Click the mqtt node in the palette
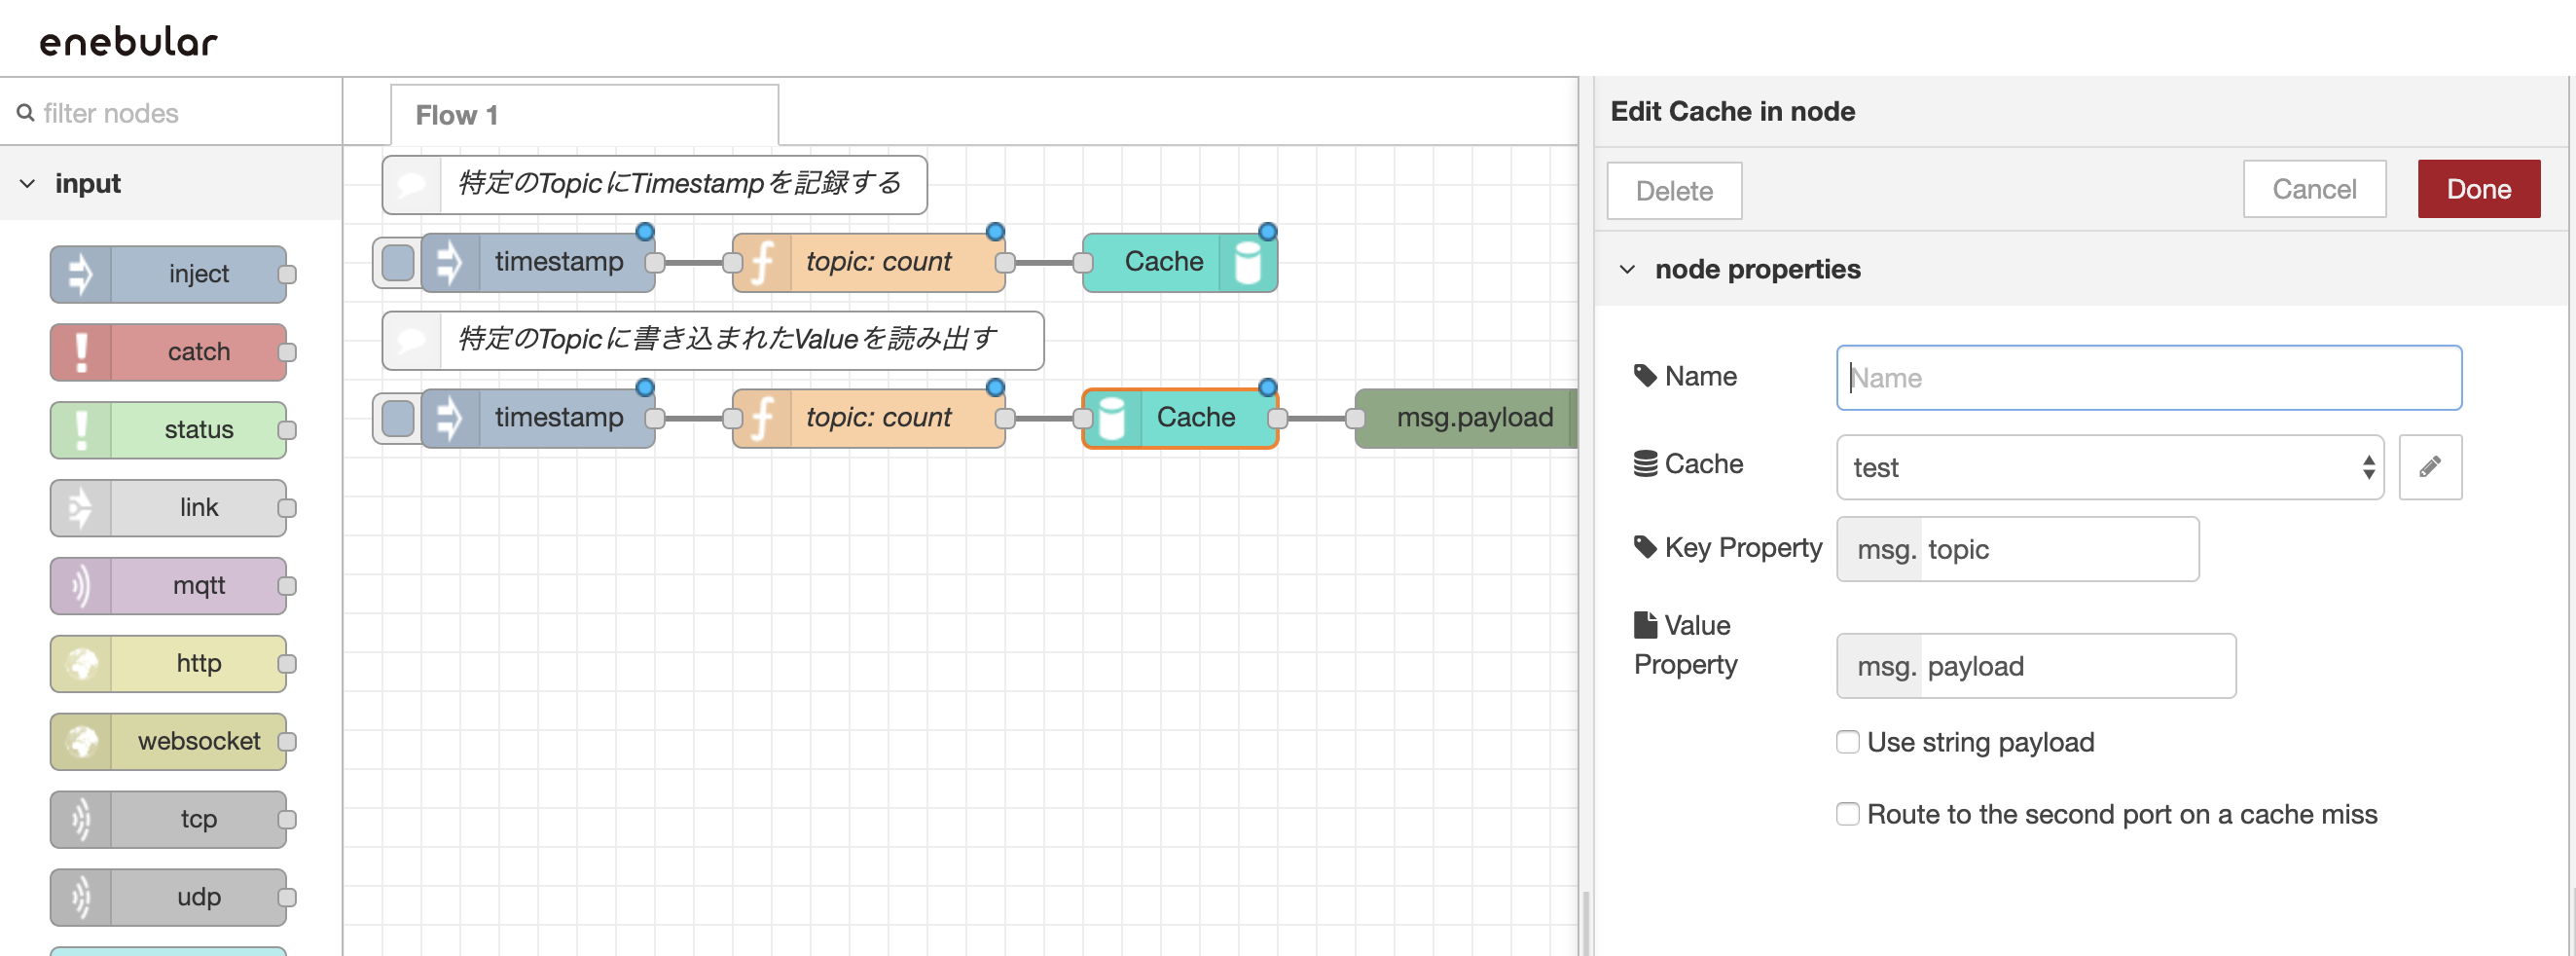 point(168,586)
